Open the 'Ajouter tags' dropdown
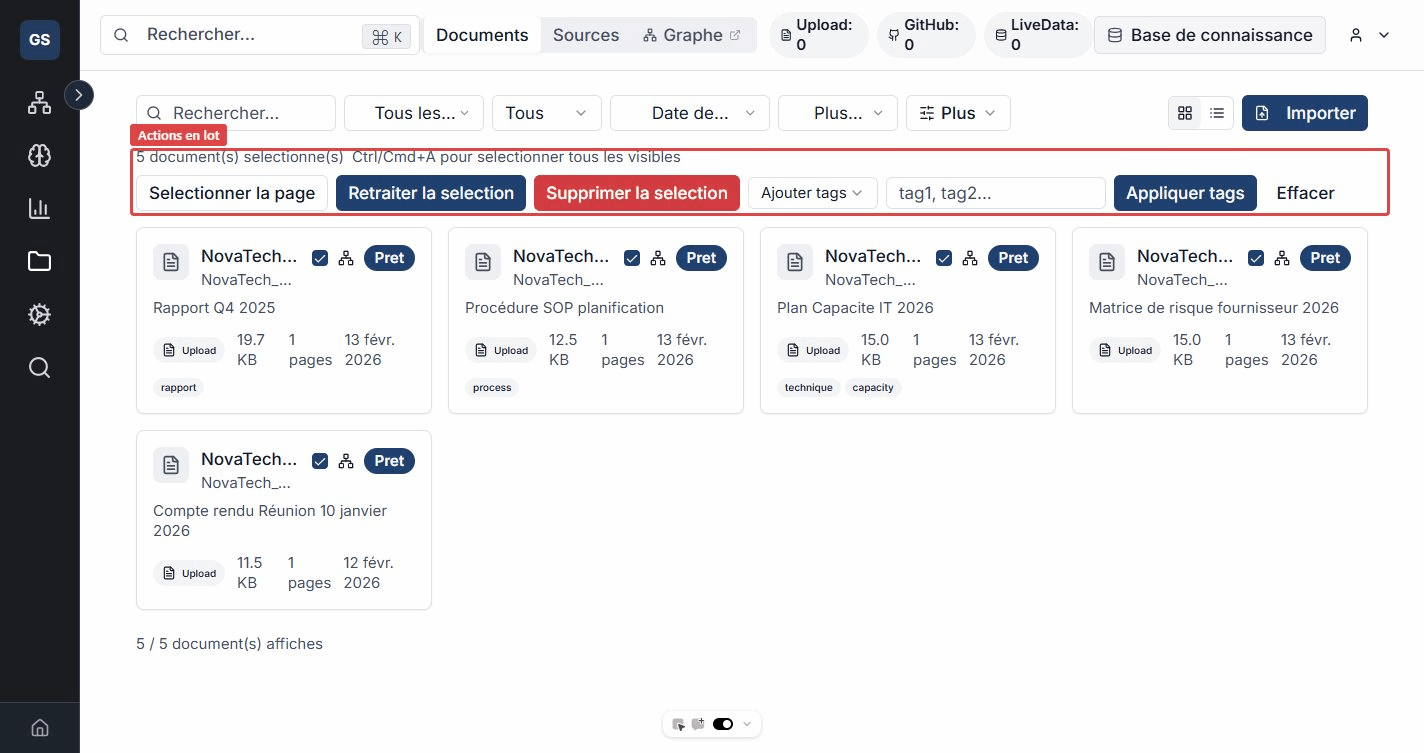This screenshot has height=753, width=1424. pyautogui.click(x=812, y=193)
